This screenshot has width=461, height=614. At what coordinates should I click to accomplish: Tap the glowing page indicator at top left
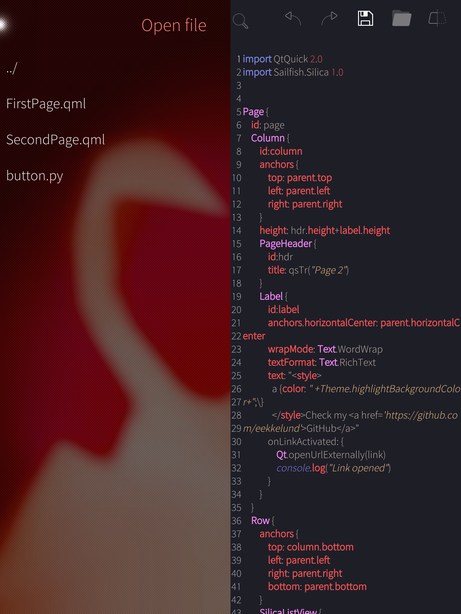coord(2,25)
